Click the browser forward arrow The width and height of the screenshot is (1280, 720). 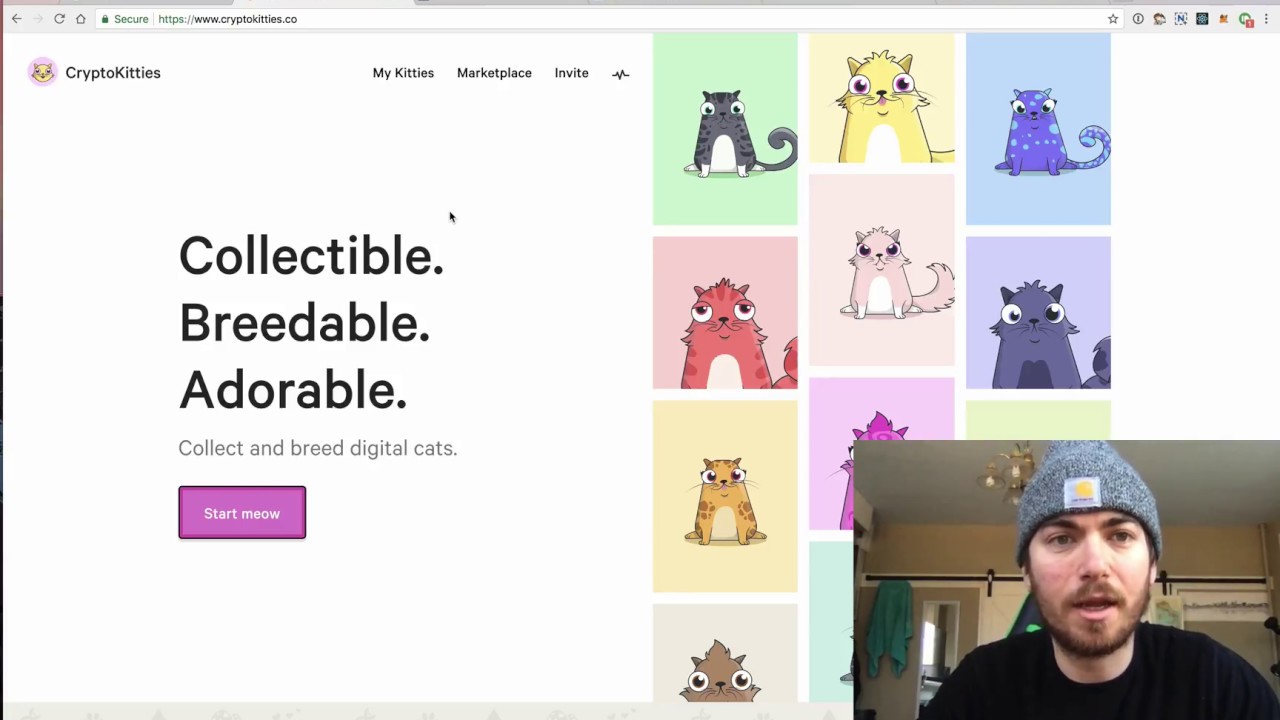pyautogui.click(x=38, y=19)
